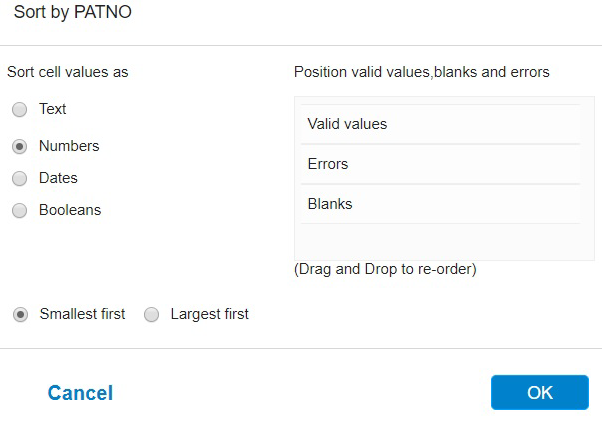Select the Errors row in position list
602x432 pixels.
438,164
